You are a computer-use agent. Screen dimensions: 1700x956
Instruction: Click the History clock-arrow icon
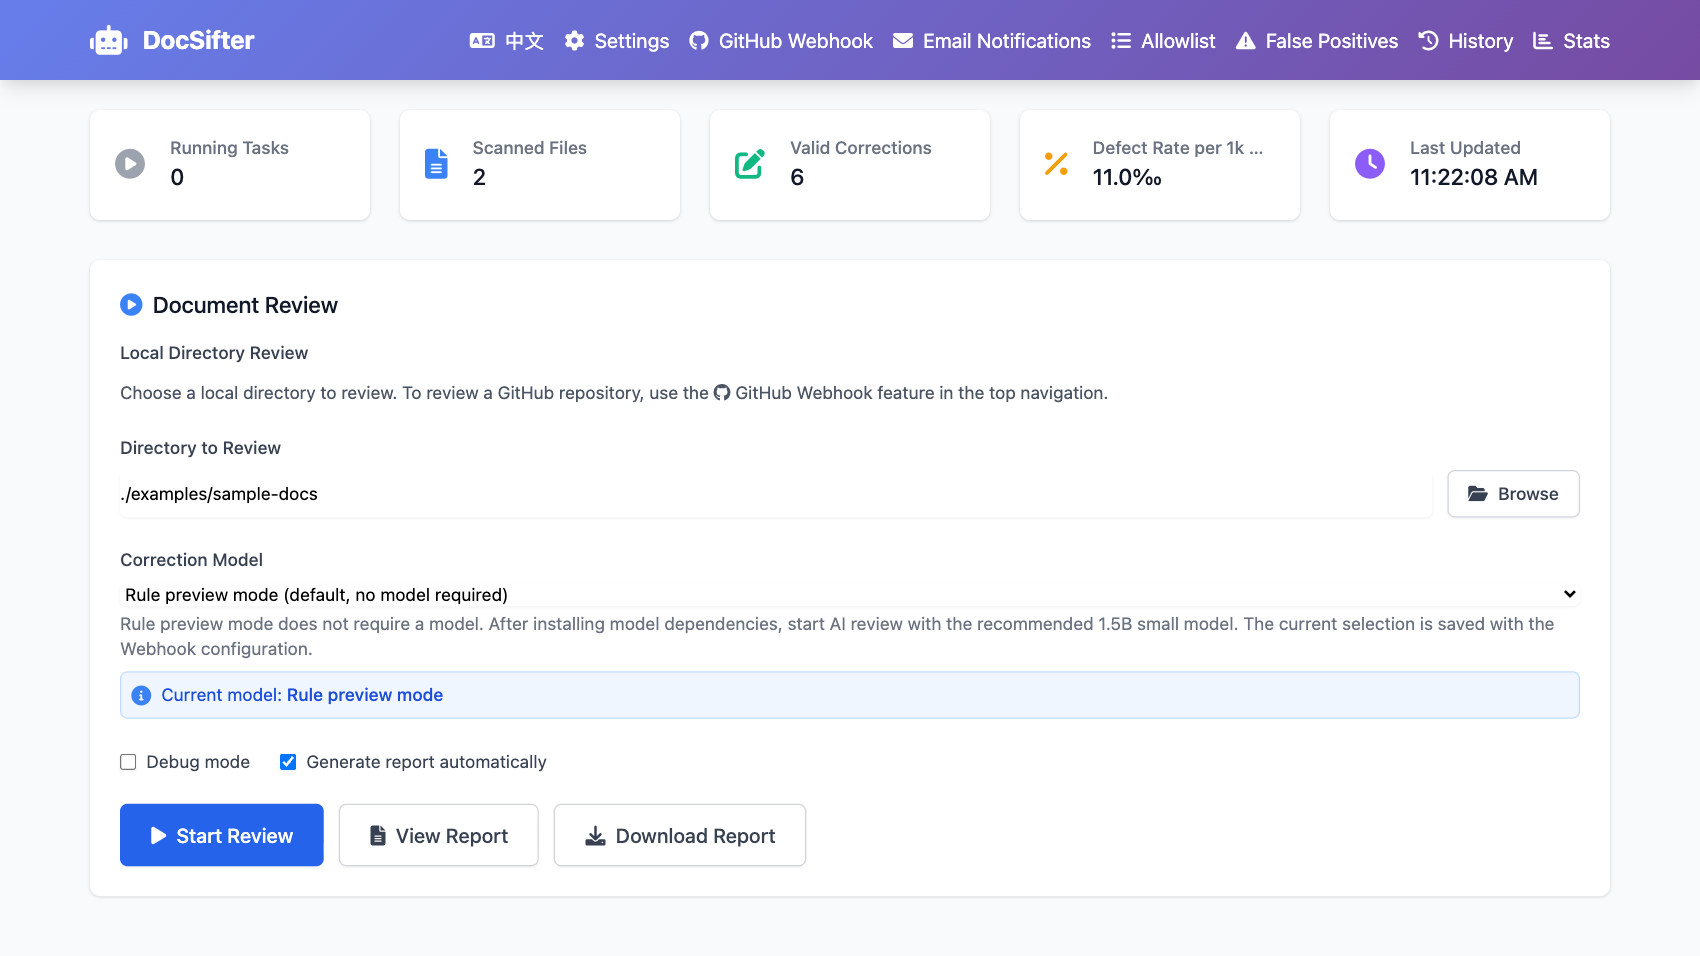point(1428,41)
